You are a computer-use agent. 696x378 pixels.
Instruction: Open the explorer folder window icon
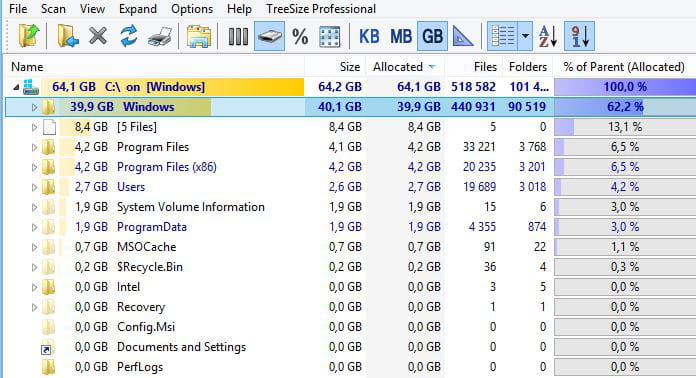click(198, 36)
